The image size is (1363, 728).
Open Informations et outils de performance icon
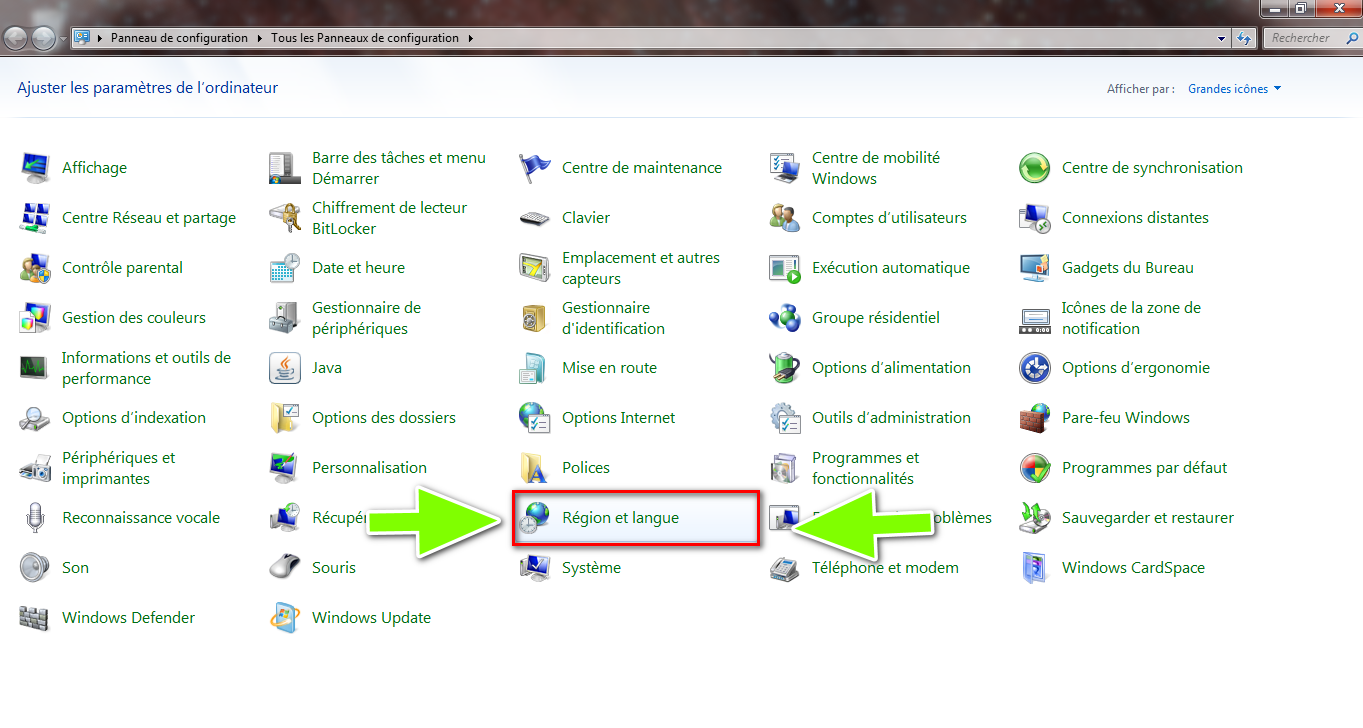tap(35, 368)
